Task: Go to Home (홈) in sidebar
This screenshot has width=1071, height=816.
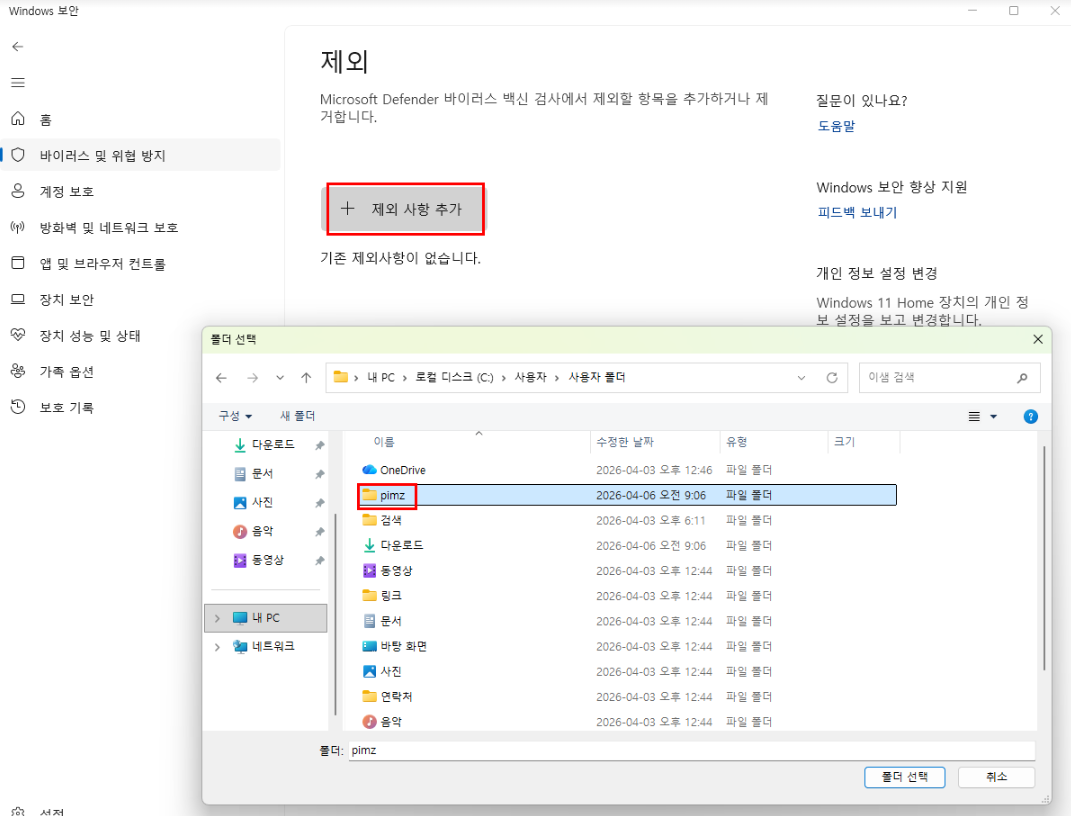Action: [x=45, y=119]
